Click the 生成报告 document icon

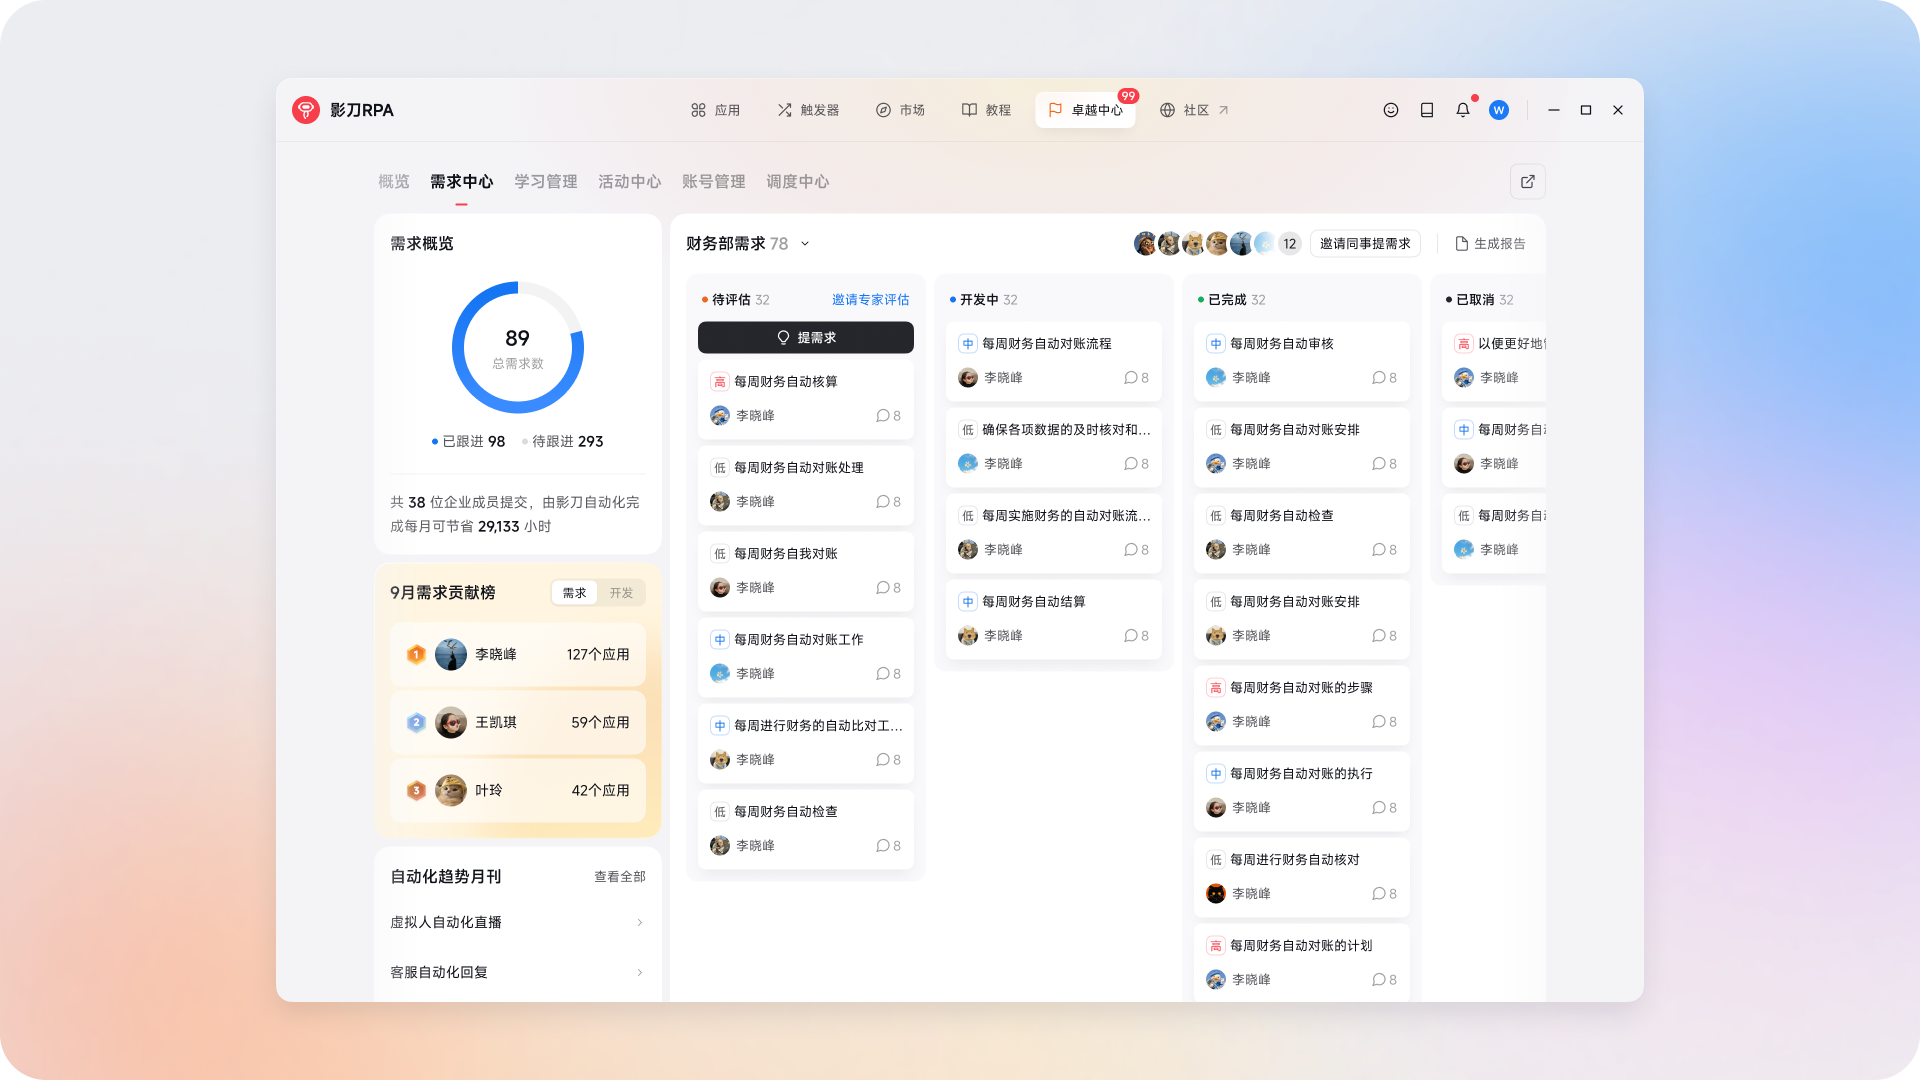[1461, 244]
